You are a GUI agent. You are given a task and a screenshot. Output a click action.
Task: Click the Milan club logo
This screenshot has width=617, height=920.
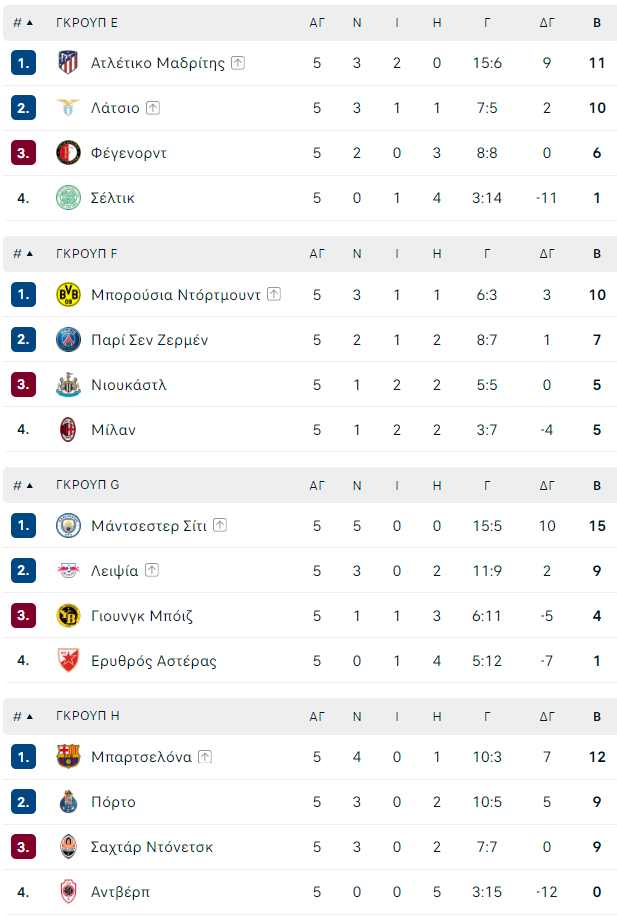pyautogui.click(x=68, y=429)
